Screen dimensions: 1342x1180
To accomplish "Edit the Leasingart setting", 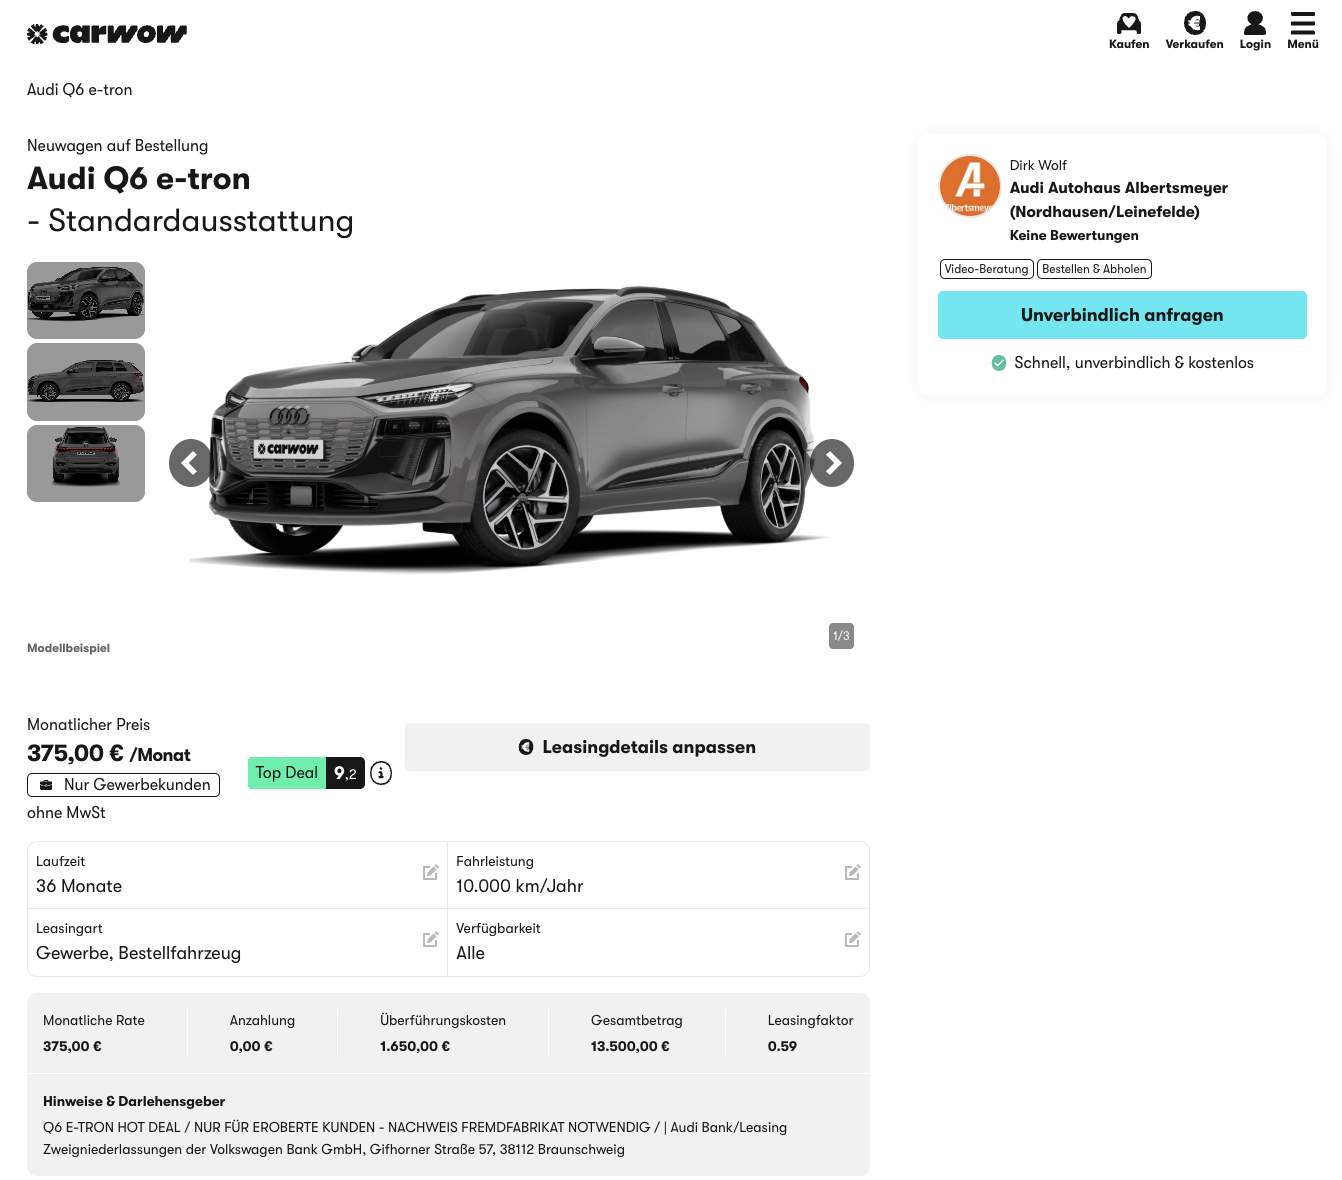I will click(x=430, y=940).
